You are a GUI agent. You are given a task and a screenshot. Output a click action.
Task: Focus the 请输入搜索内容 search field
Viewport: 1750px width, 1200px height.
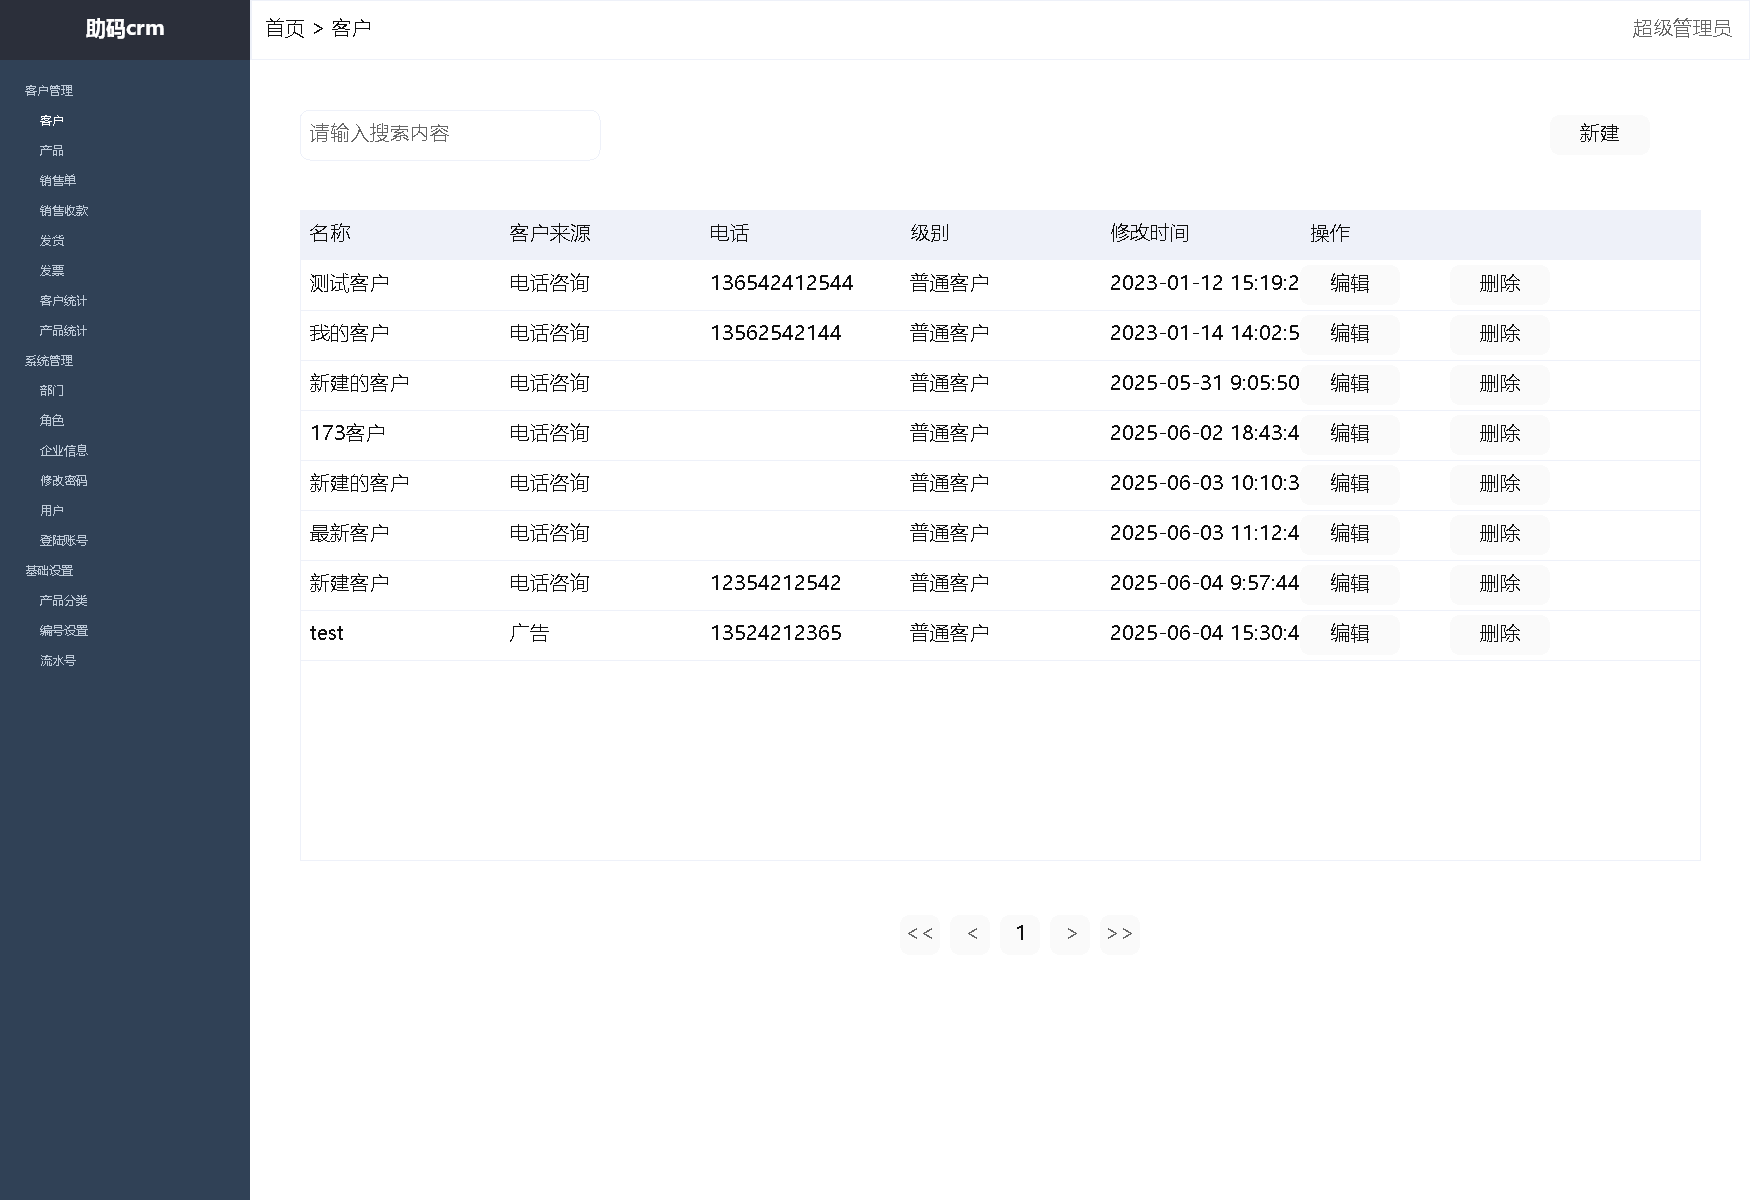coord(450,135)
